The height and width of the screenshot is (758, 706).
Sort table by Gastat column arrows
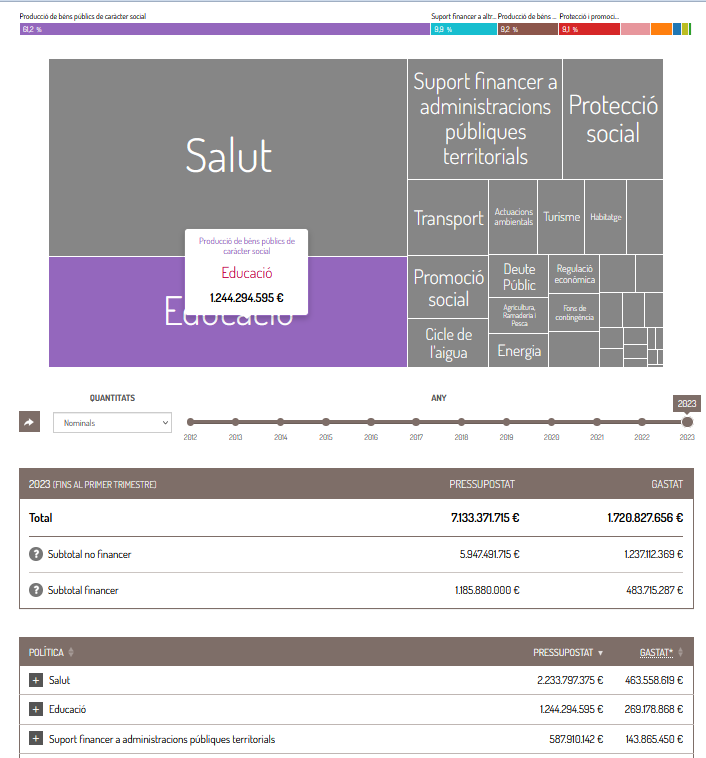click(680, 652)
